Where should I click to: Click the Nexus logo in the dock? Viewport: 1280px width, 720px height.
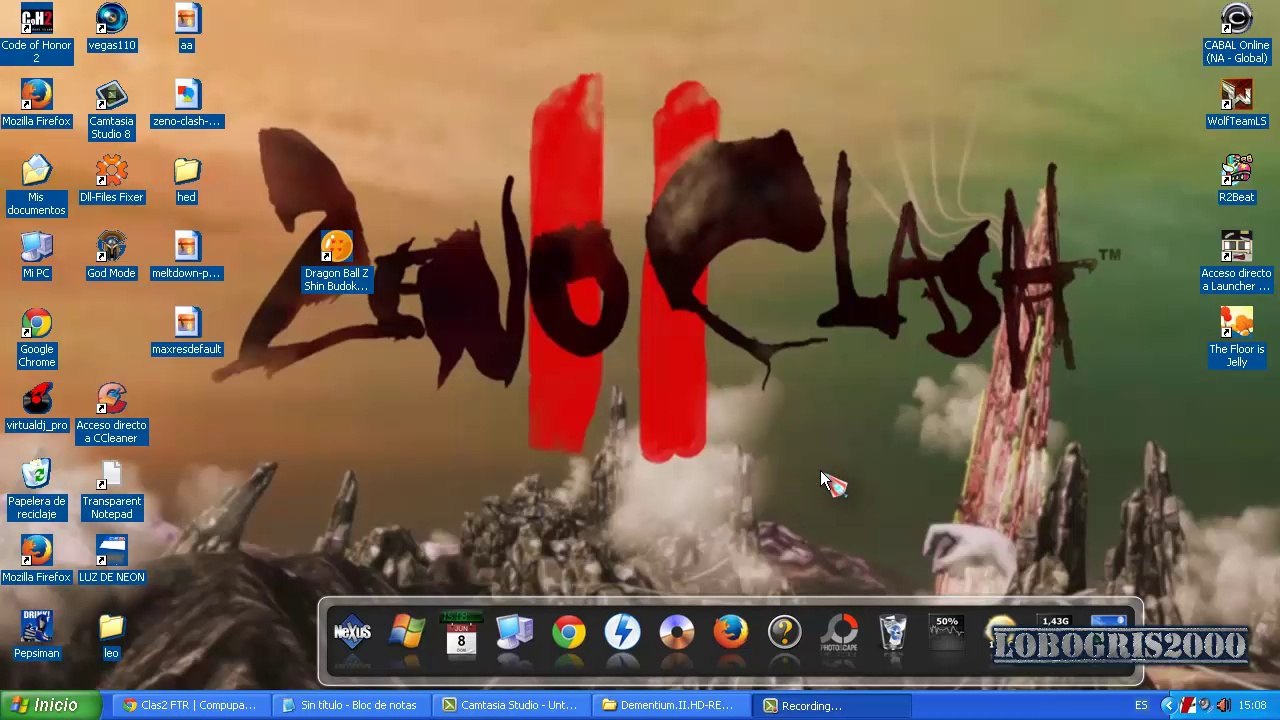[352, 632]
